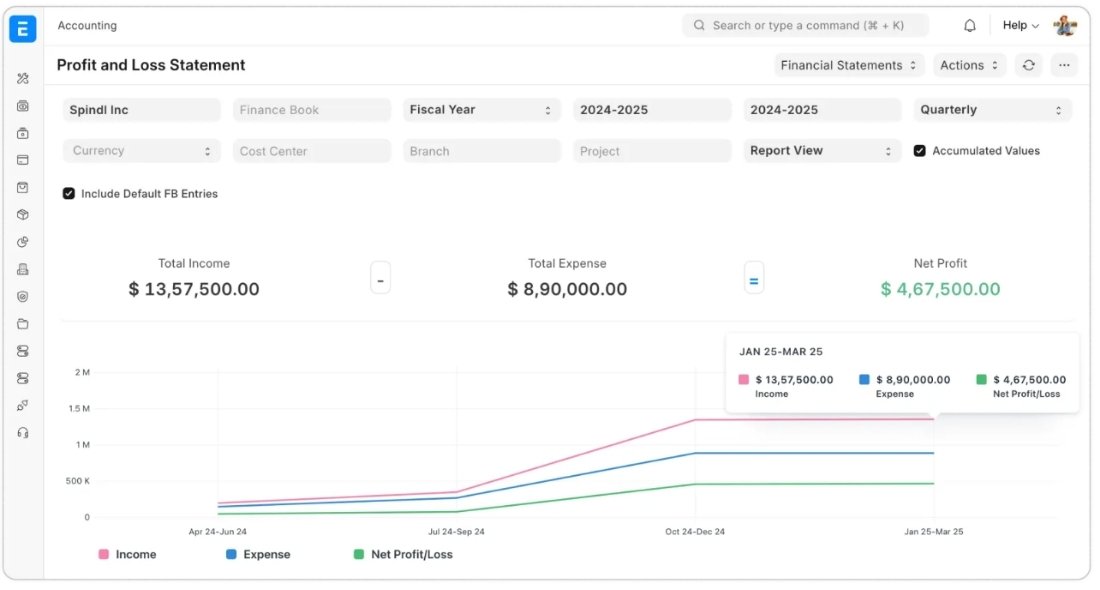Open the box package sidebar icon
The width and height of the screenshot is (1100, 590).
(x=23, y=215)
